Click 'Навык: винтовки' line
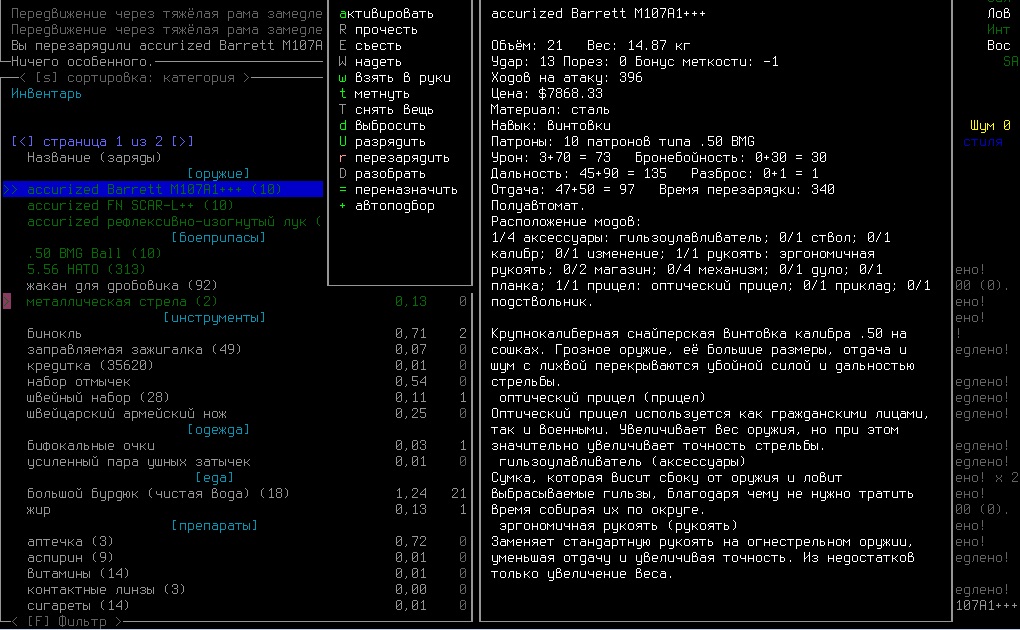 point(550,126)
